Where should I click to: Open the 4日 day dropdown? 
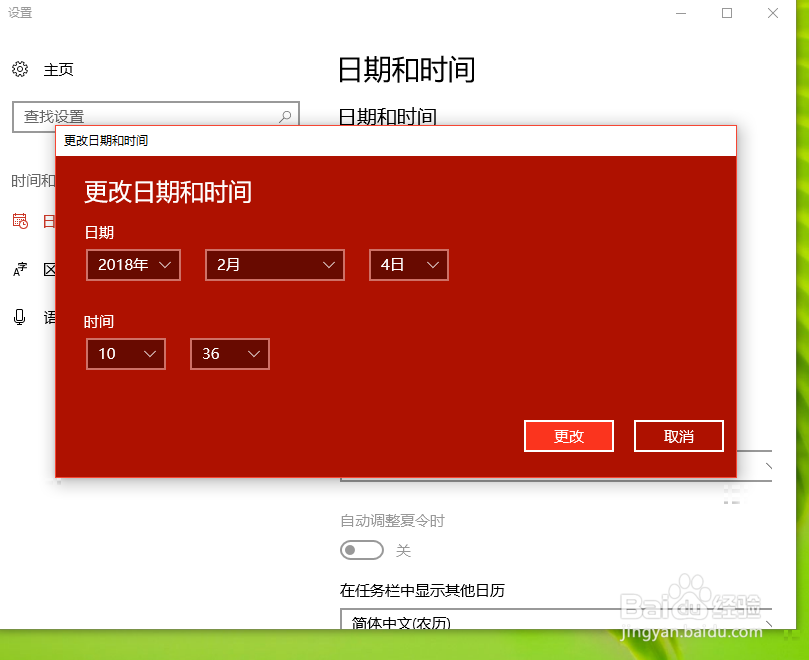(x=408, y=265)
